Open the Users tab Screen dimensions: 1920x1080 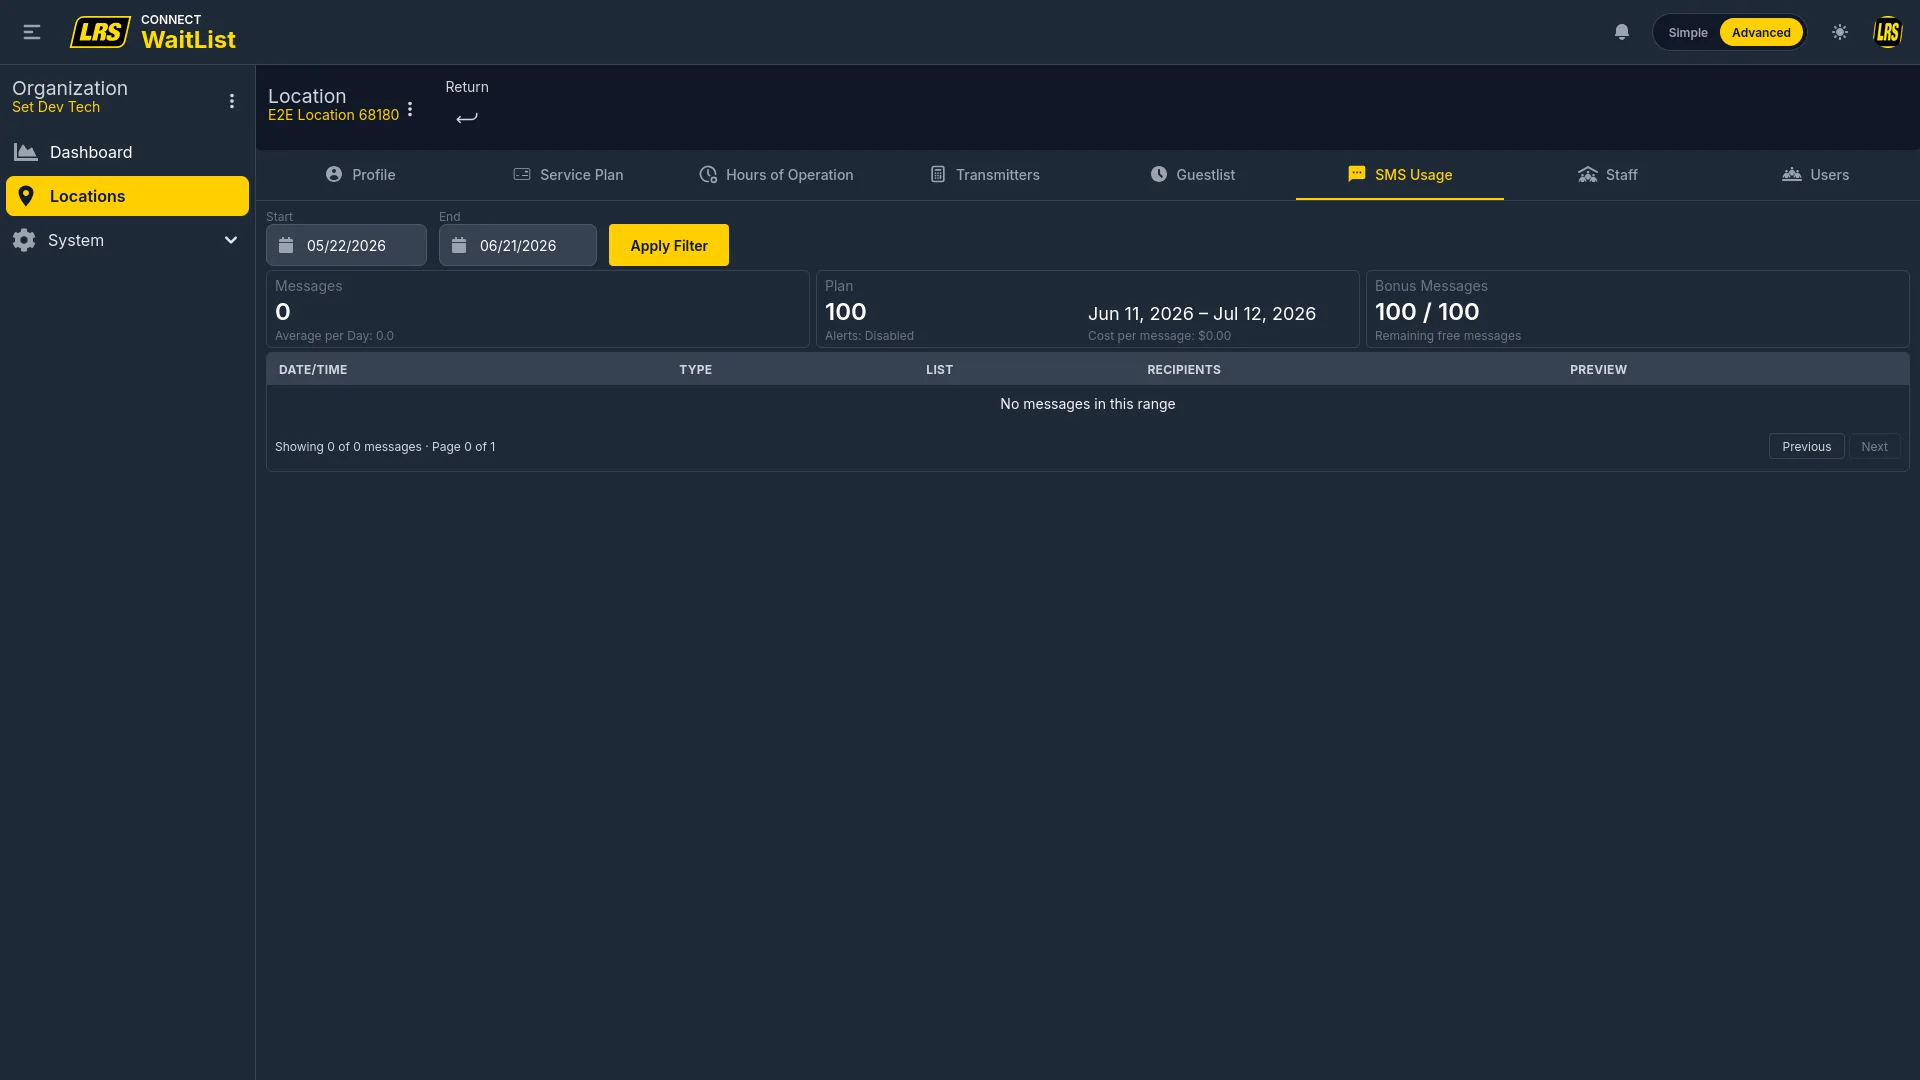[1816, 175]
